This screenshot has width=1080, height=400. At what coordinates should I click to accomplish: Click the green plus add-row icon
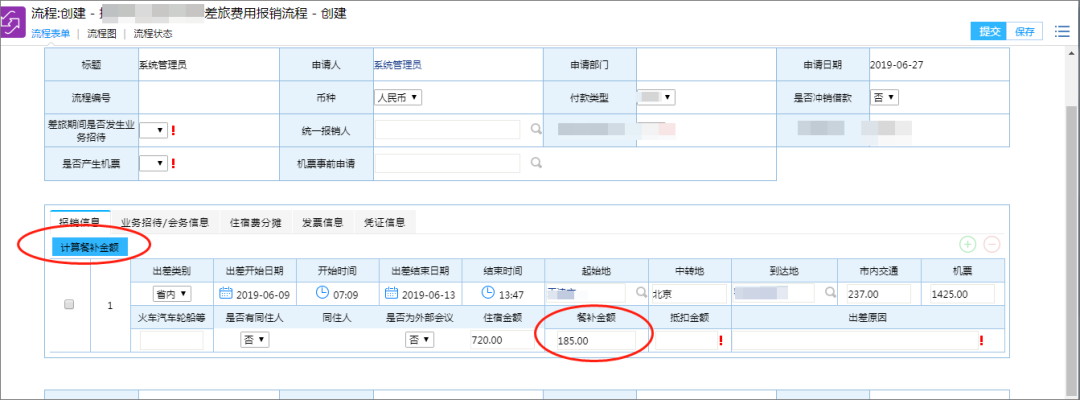[x=967, y=244]
